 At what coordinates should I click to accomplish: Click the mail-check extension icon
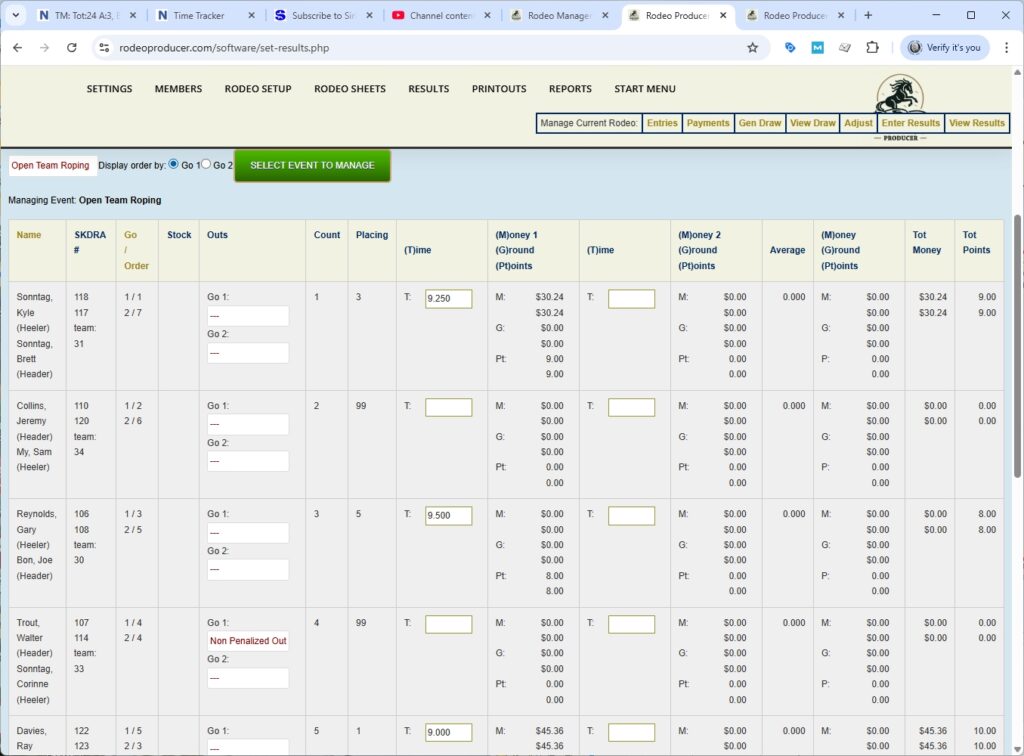tap(846, 47)
